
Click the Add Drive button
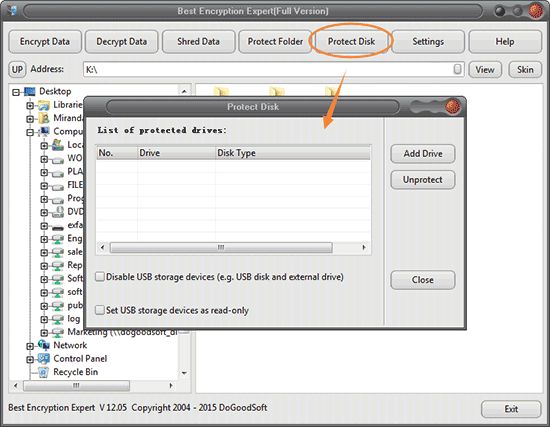pyautogui.click(x=423, y=154)
